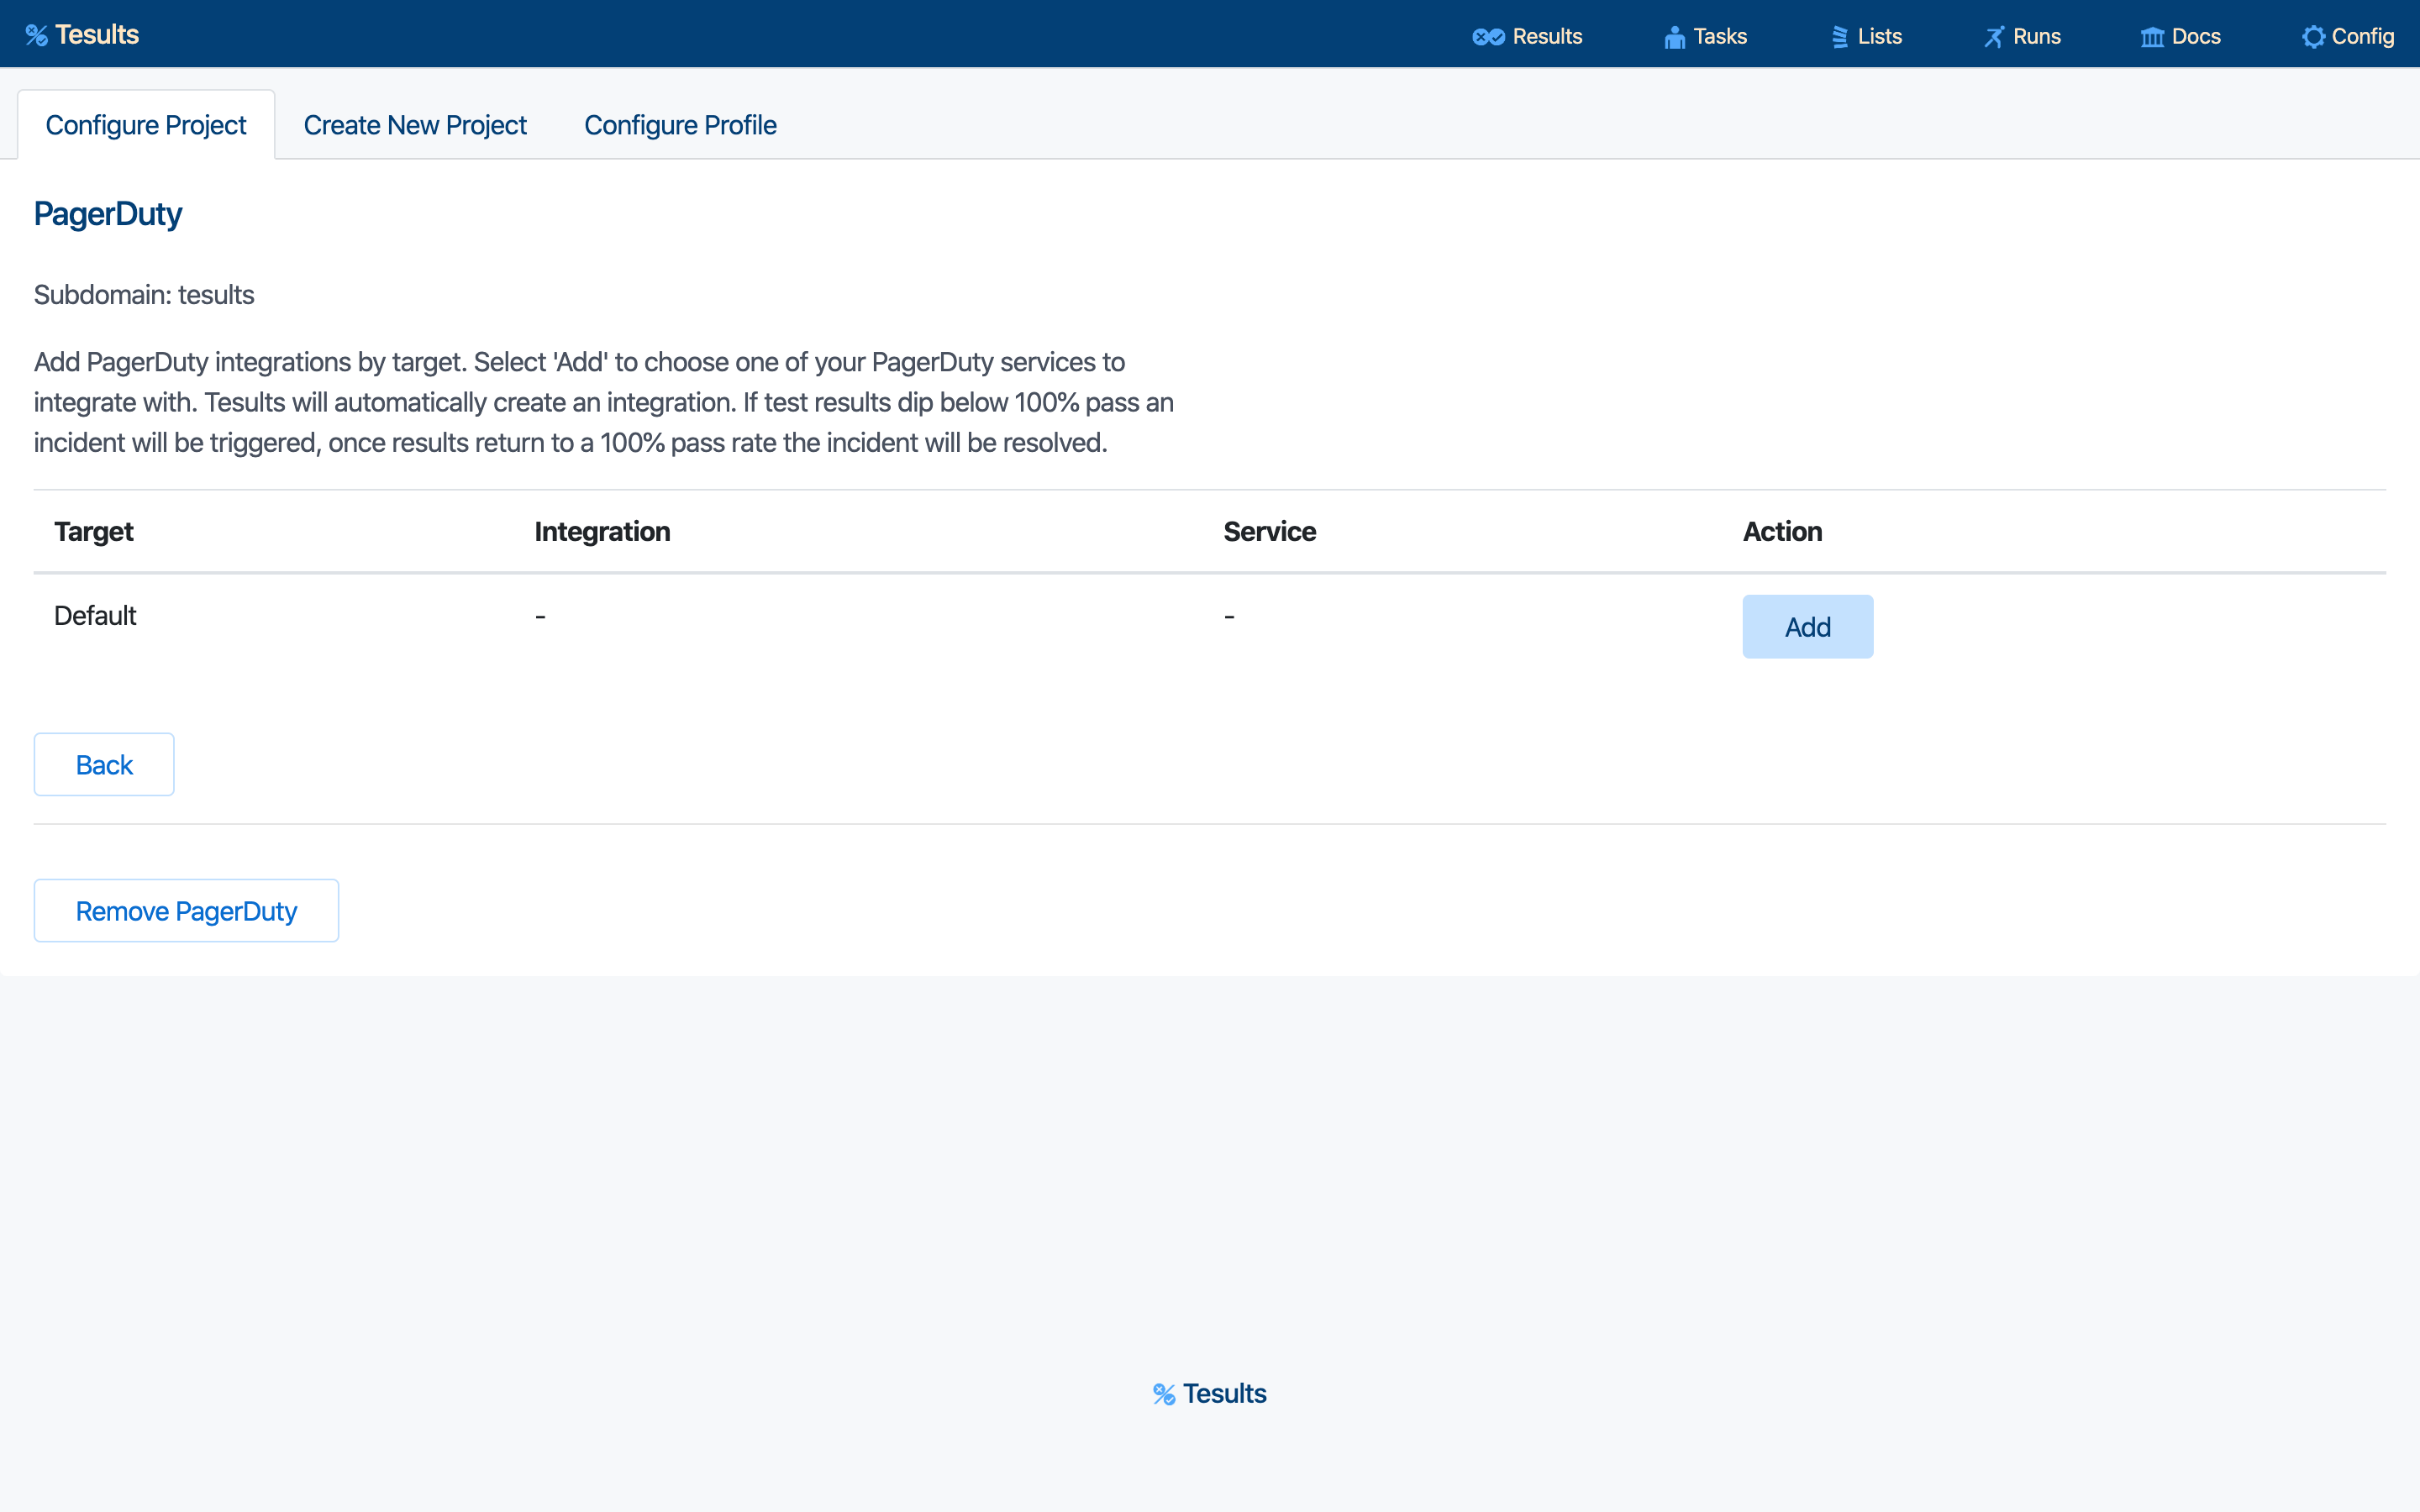
Task: Click the Tesults logo icon in header
Action: (36, 36)
